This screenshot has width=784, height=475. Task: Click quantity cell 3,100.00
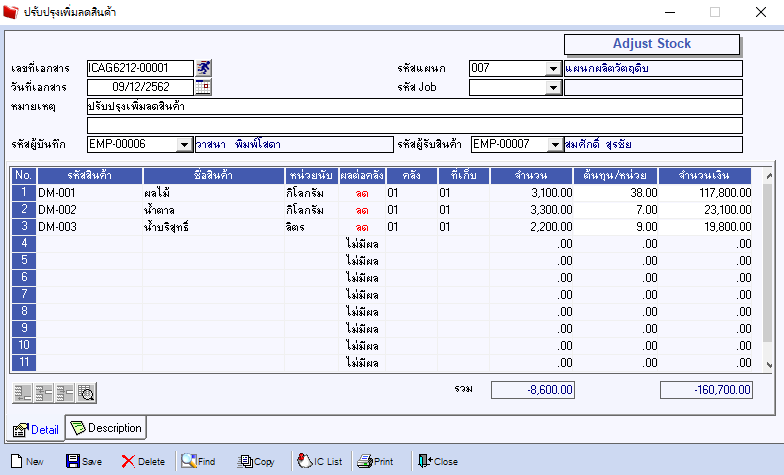coord(532,192)
